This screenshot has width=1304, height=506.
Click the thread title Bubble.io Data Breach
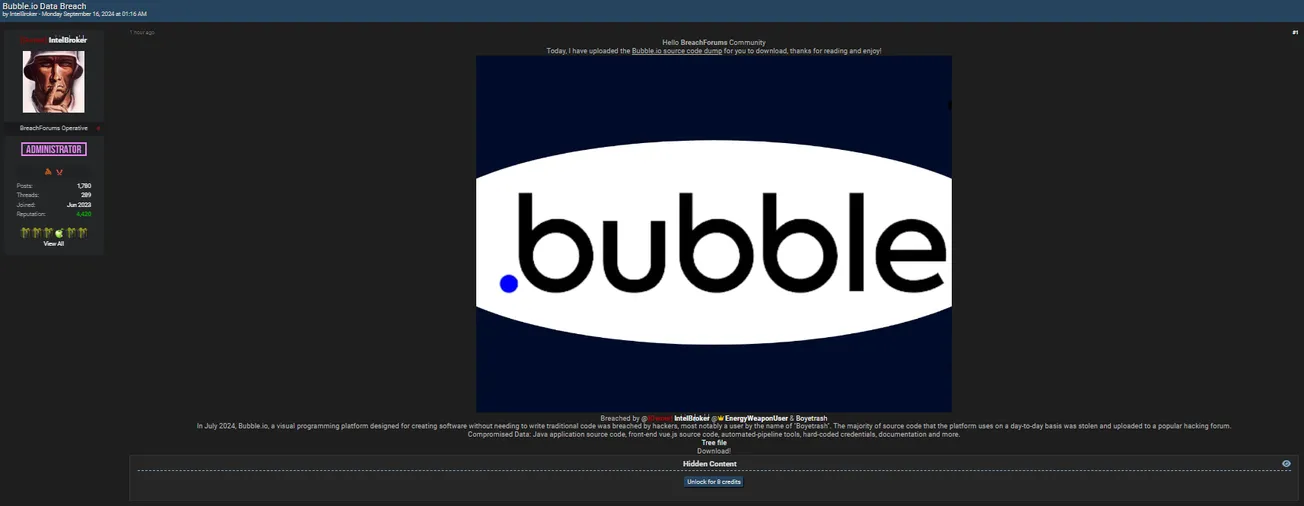(x=44, y=6)
